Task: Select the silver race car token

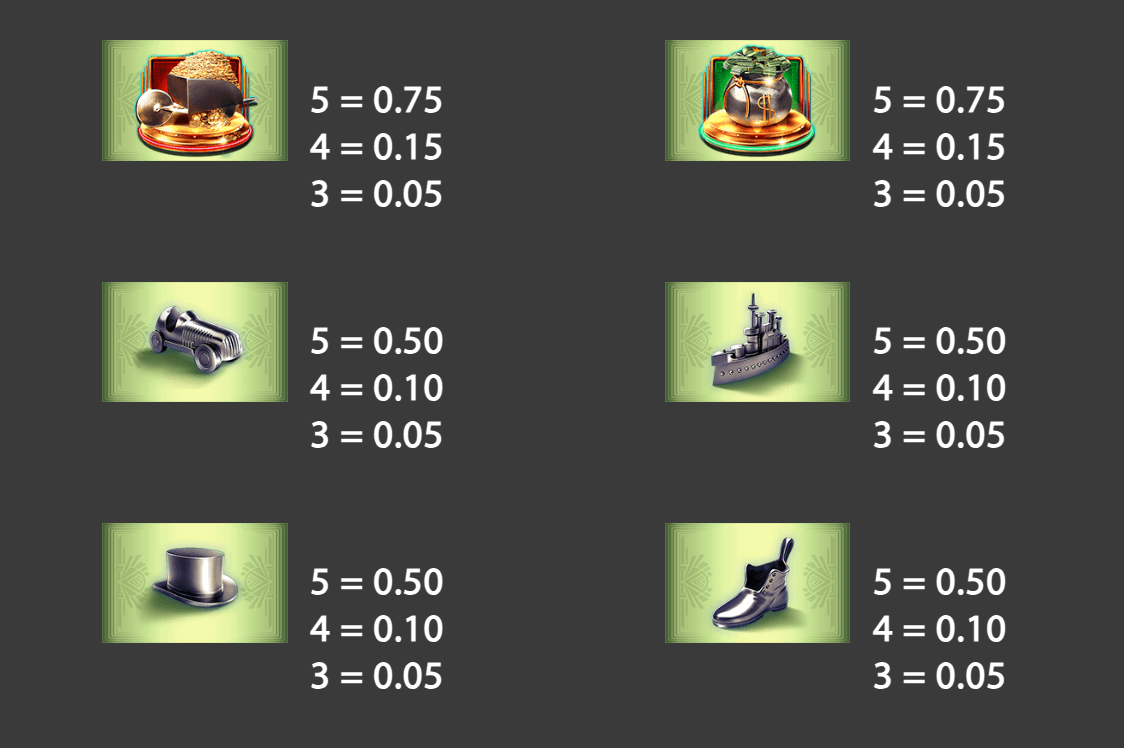Action: click(x=195, y=341)
